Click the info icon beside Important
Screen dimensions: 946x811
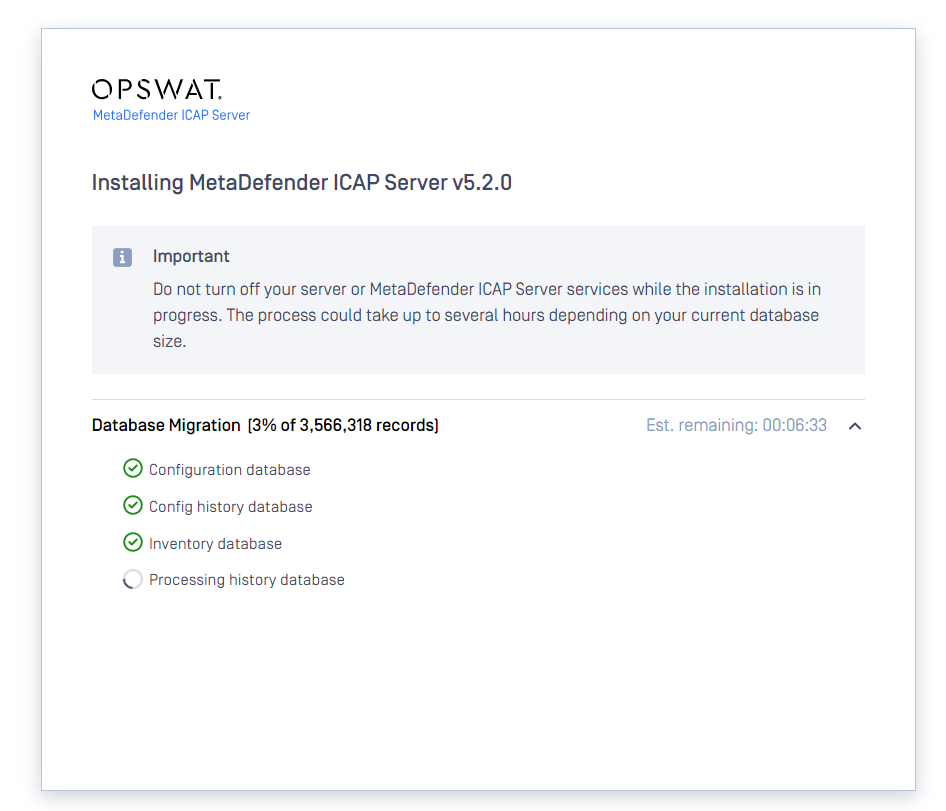click(122, 257)
